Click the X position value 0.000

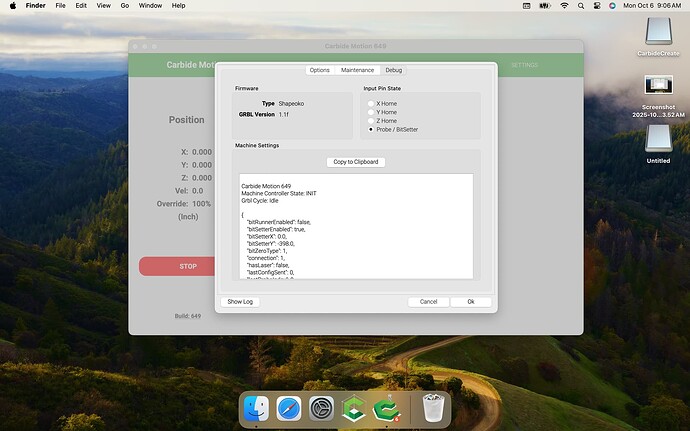(202, 152)
